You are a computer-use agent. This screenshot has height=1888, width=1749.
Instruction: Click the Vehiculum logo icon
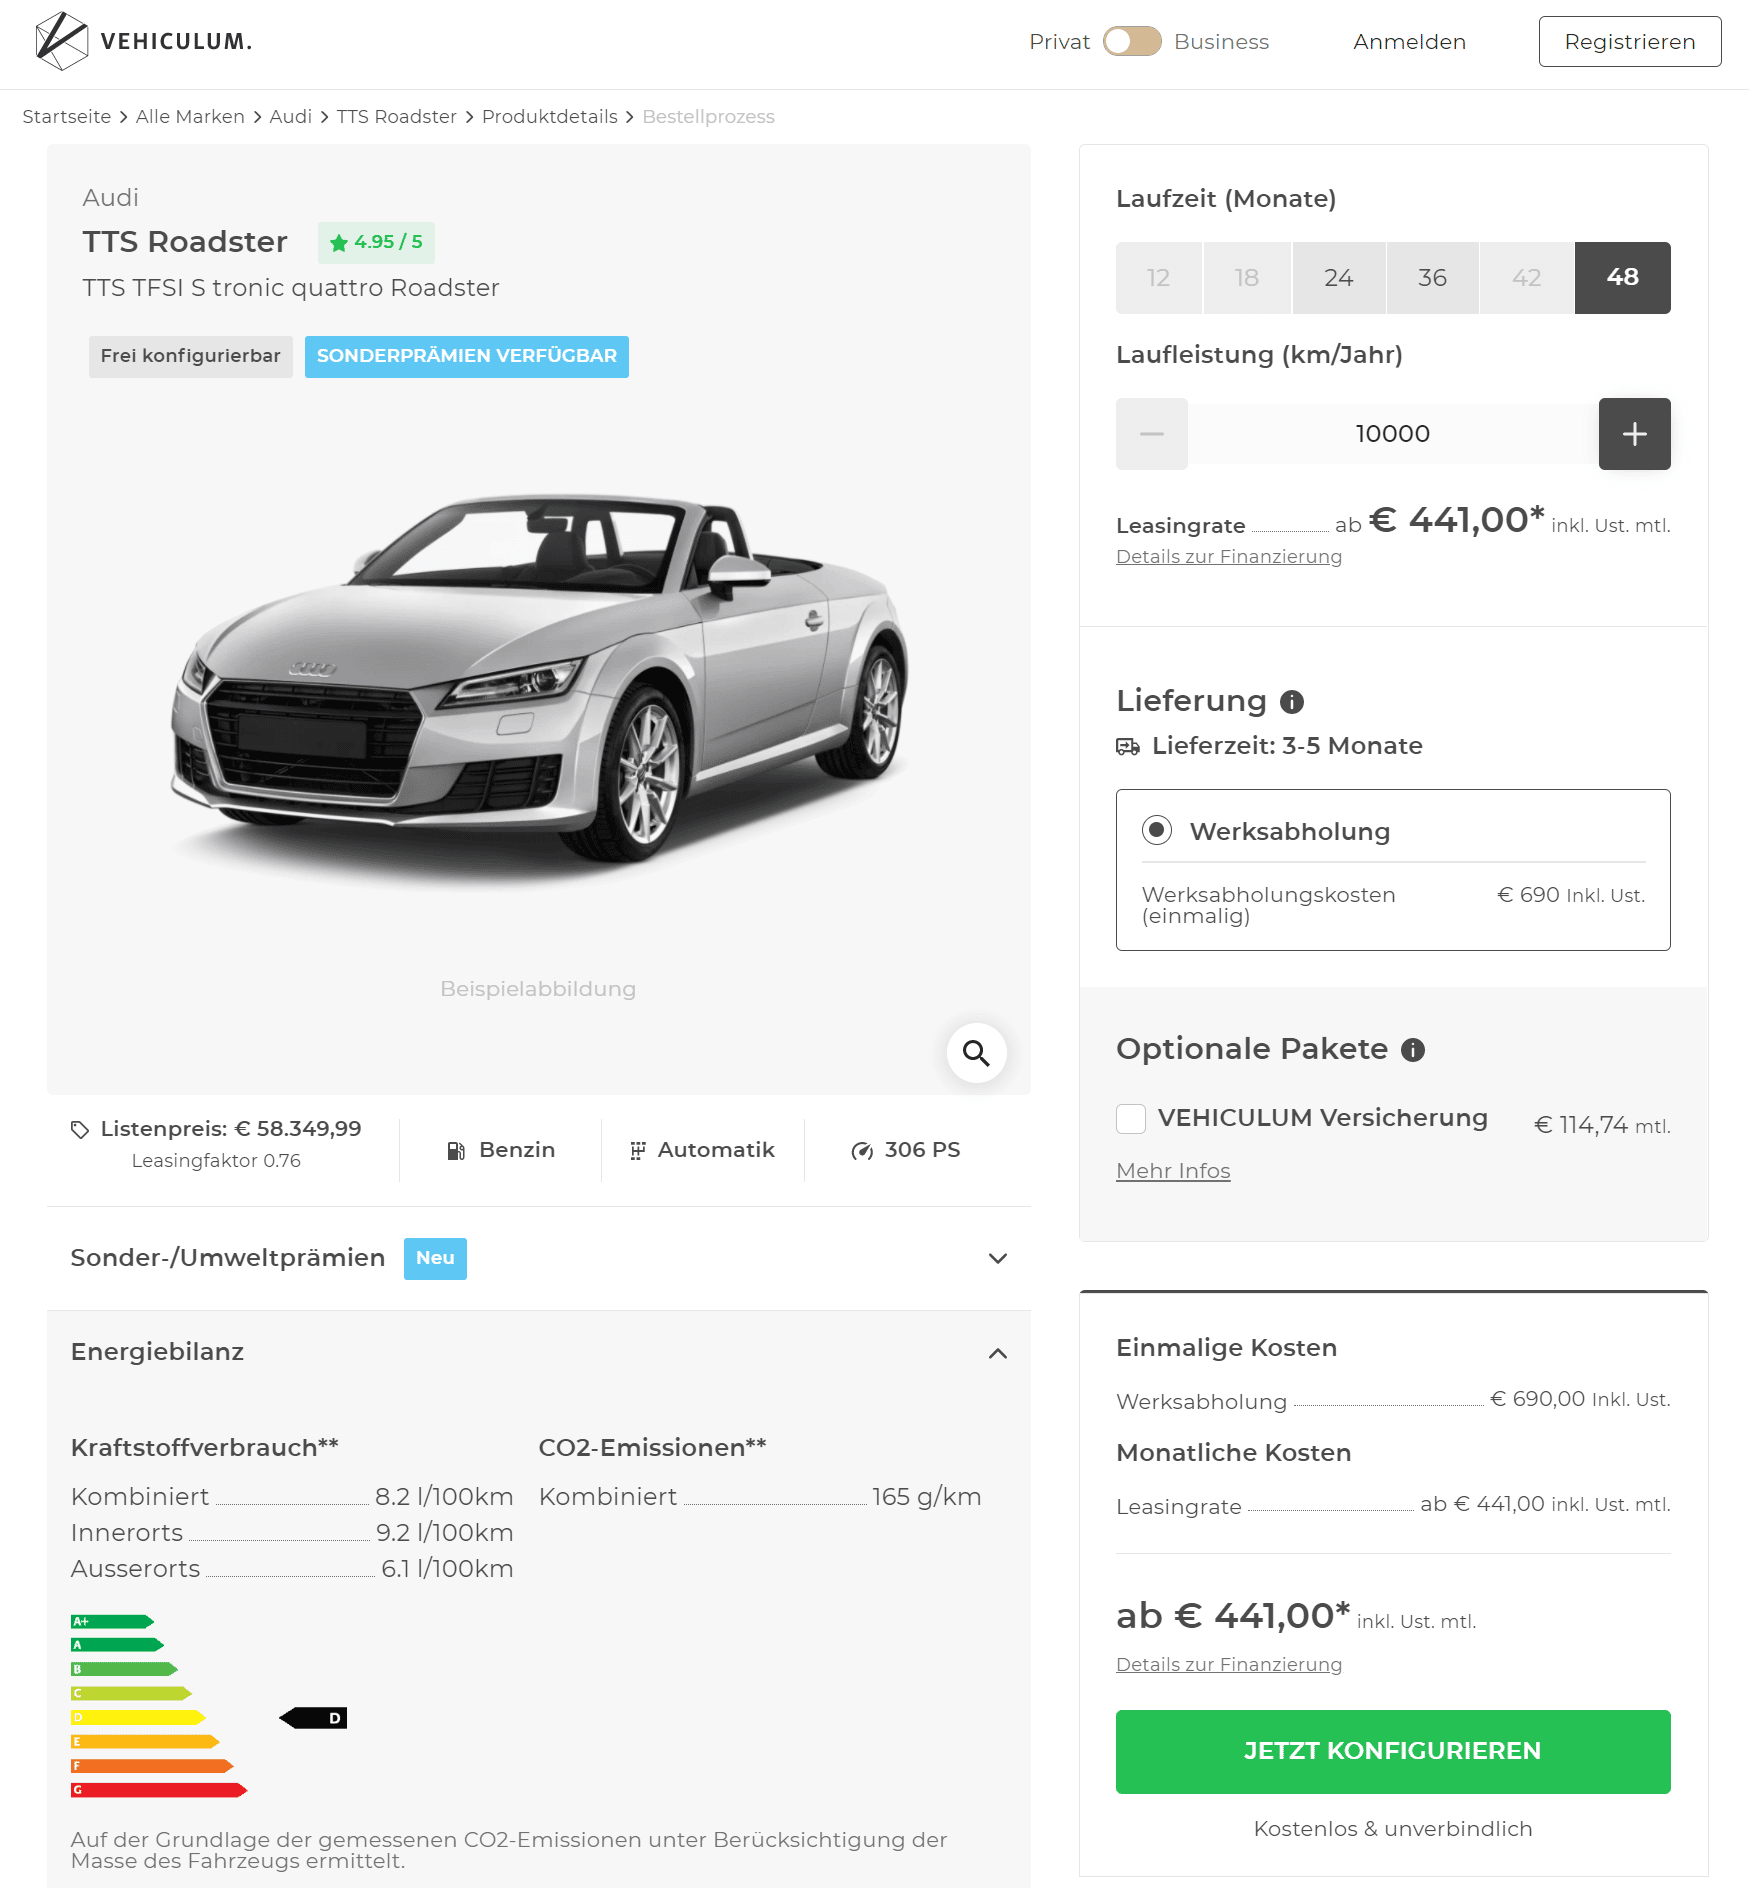point(61,41)
